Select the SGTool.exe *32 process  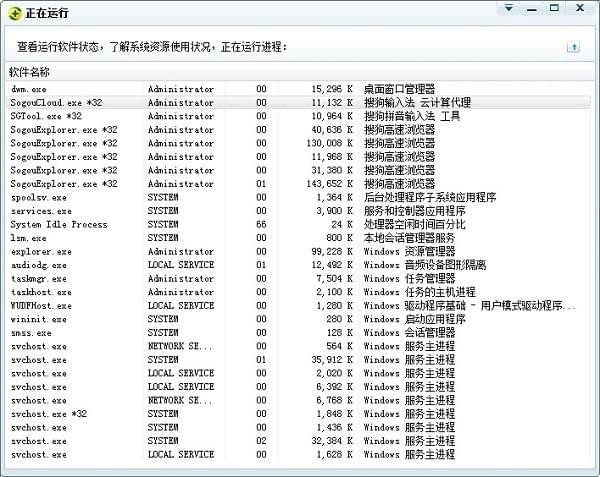point(300,116)
